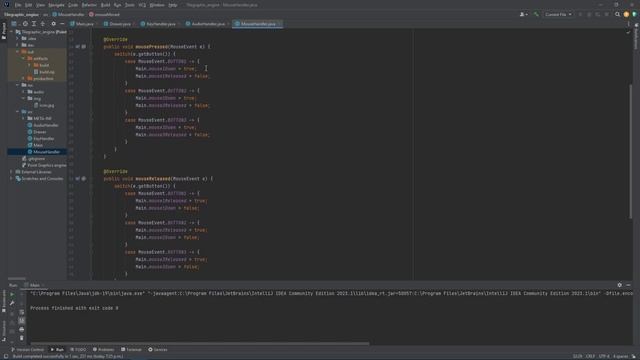
Task: Collapse the project root folder node
Action: tap(12, 32)
